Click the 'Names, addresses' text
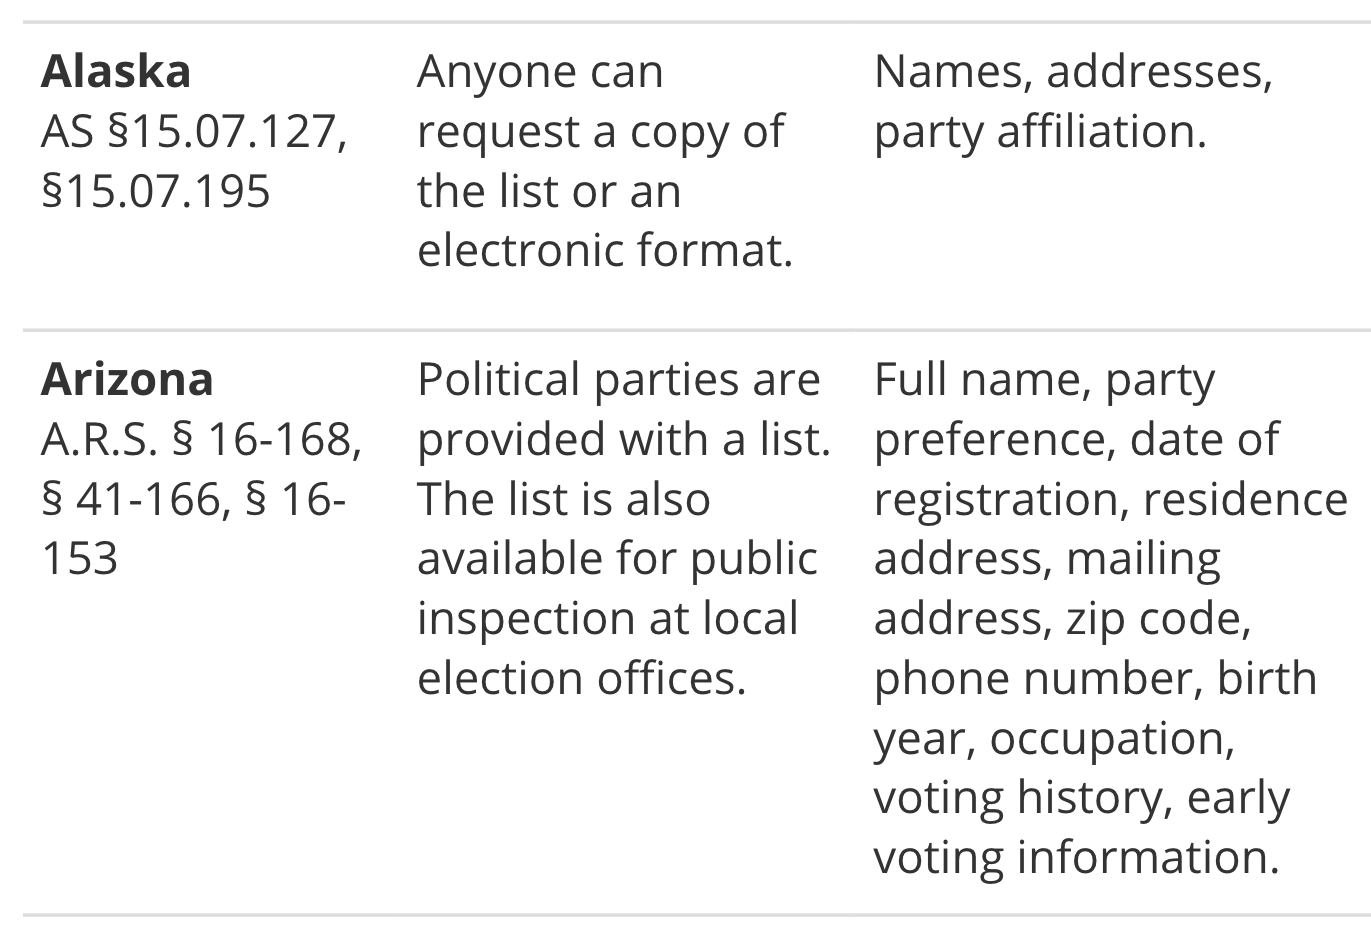The image size is (1371, 935). 1072,72
